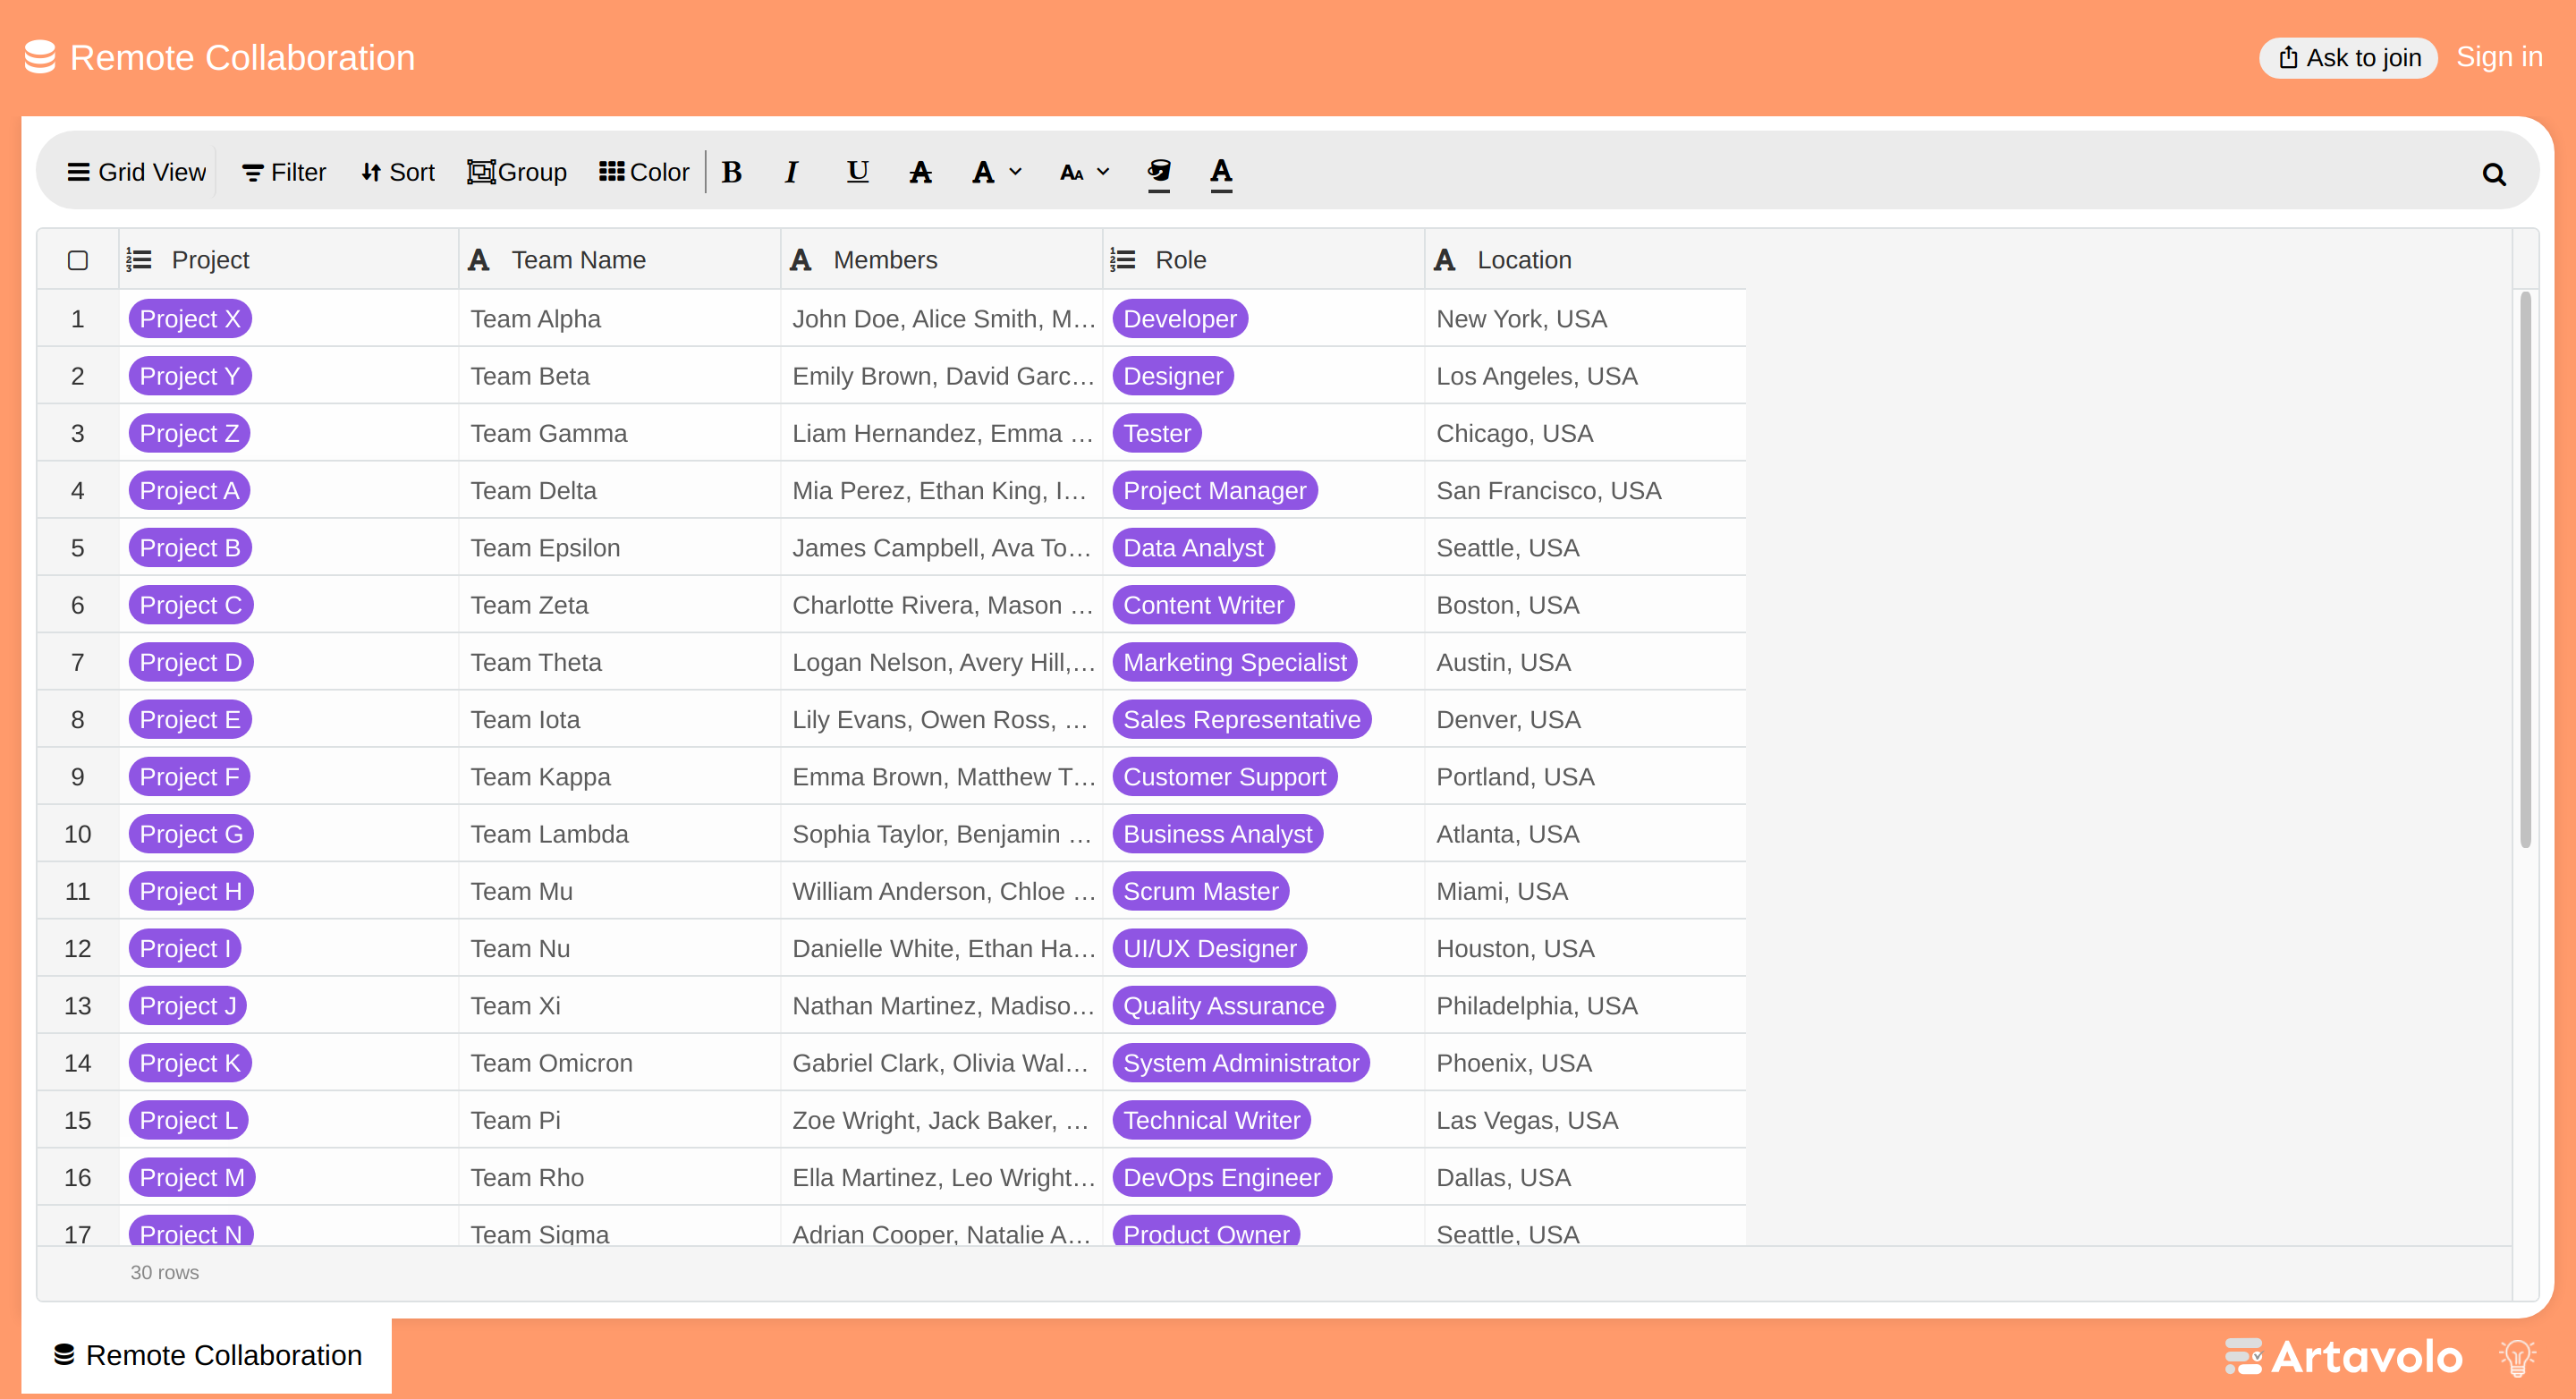Image resolution: width=2576 pixels, height=1399 pixels.
Task: Click the Team Kappa cell
Action: click(619, 776)
